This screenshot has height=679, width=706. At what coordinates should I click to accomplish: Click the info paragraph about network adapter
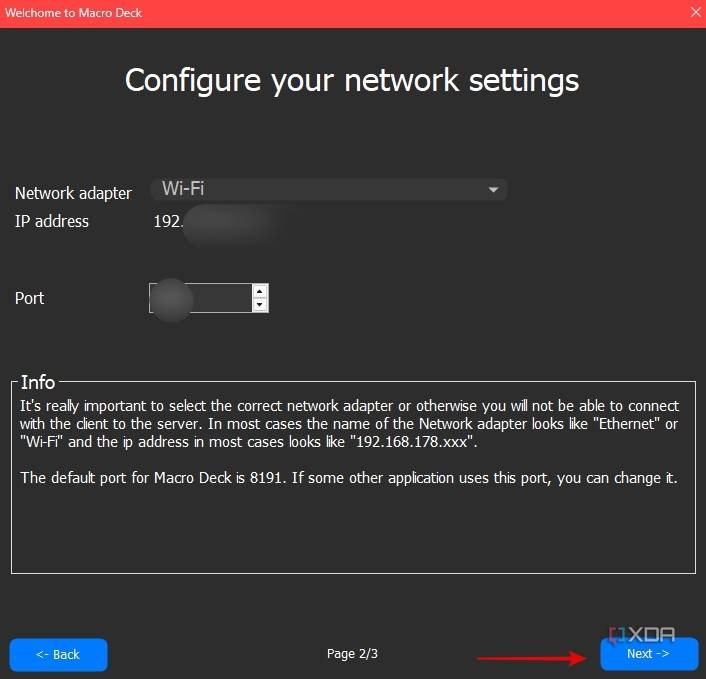[350, 424]
